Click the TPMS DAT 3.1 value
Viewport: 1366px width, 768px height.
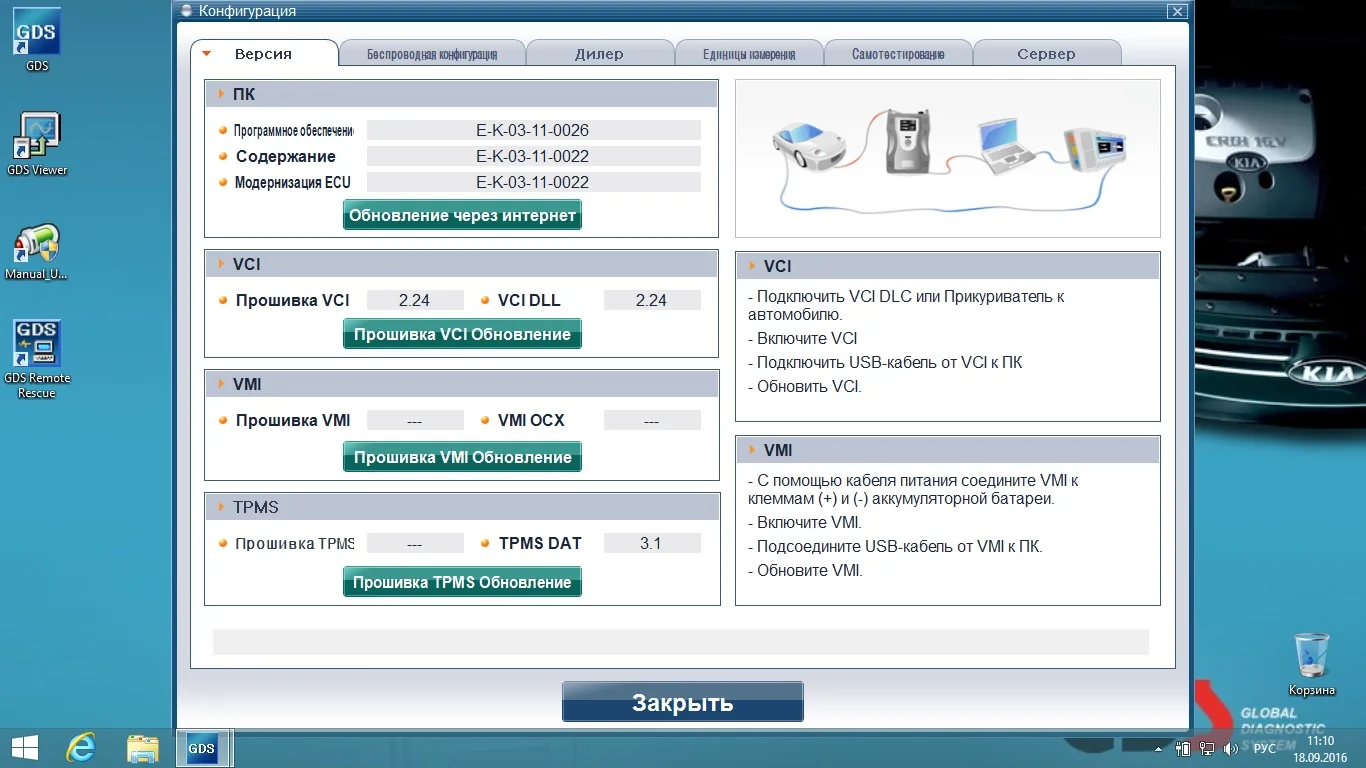(x=652, y=543)
